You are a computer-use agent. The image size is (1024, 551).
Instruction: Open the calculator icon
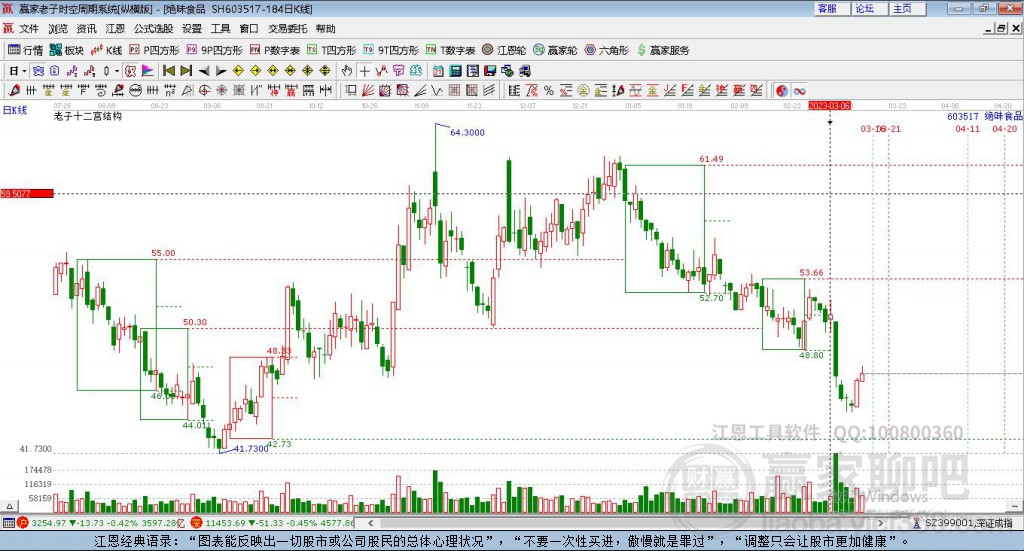pyautogui.click(x=455, y=71)
